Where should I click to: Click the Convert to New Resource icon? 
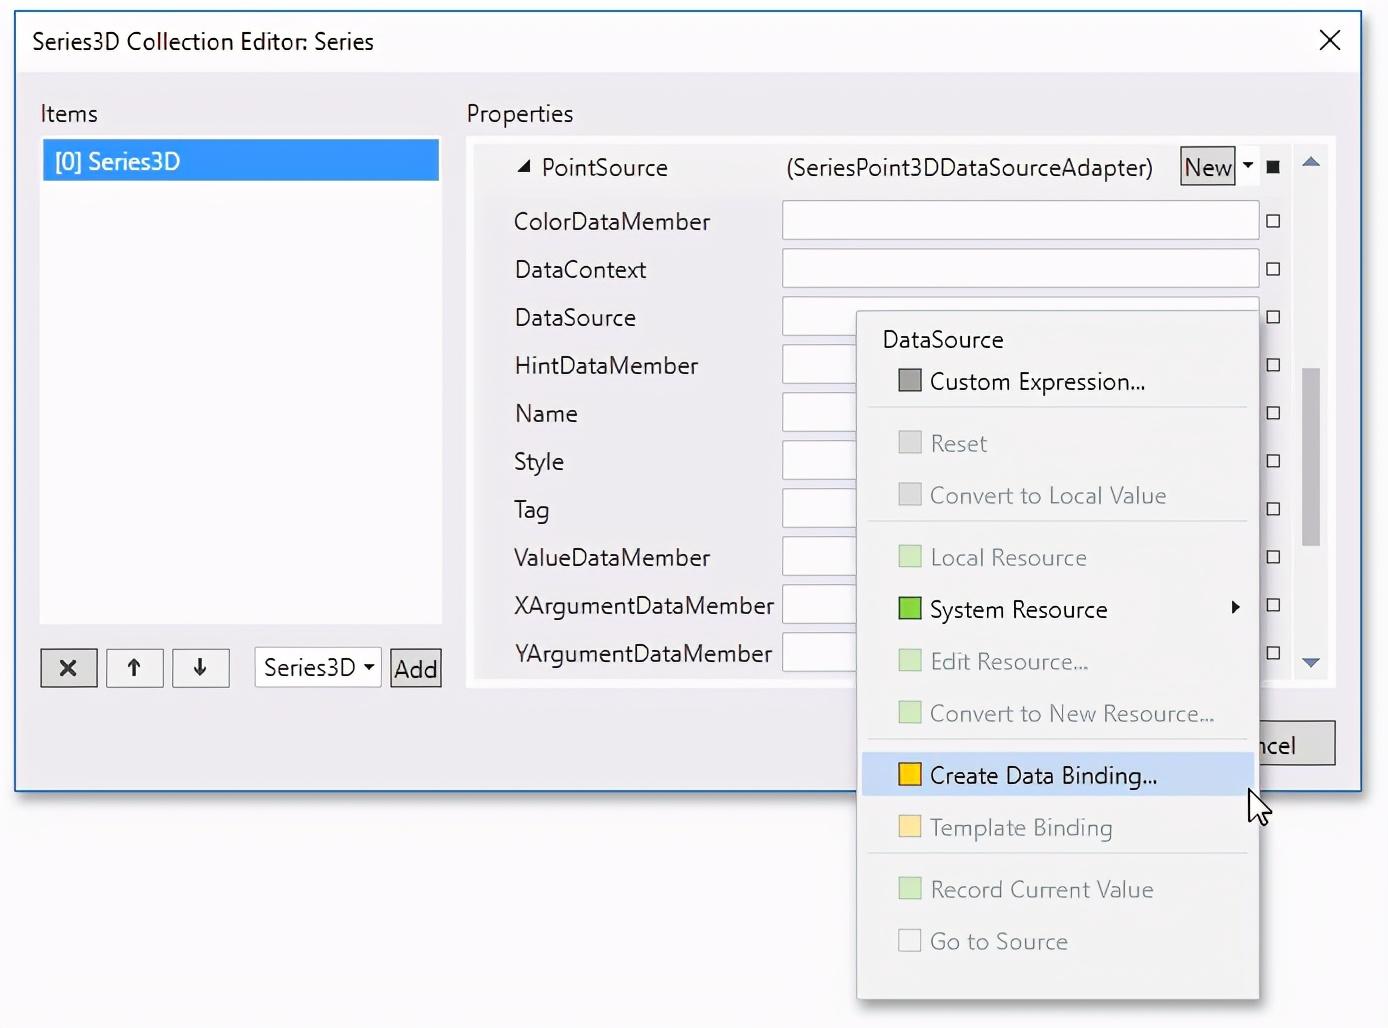(x=910, y=713)
